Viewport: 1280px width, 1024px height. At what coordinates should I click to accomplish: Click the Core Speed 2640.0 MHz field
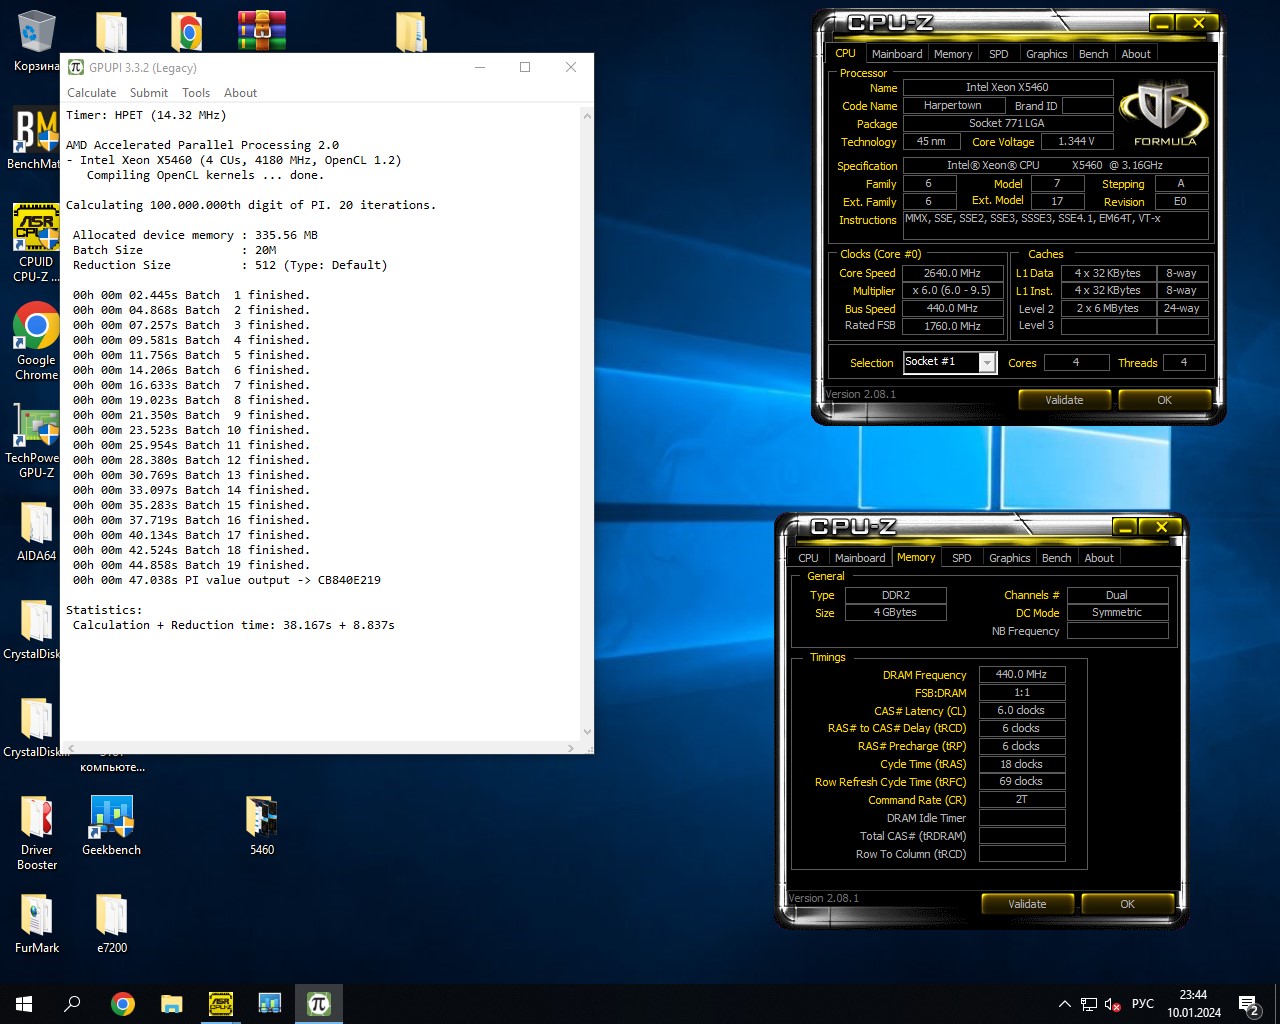click(x=952, y=273)
